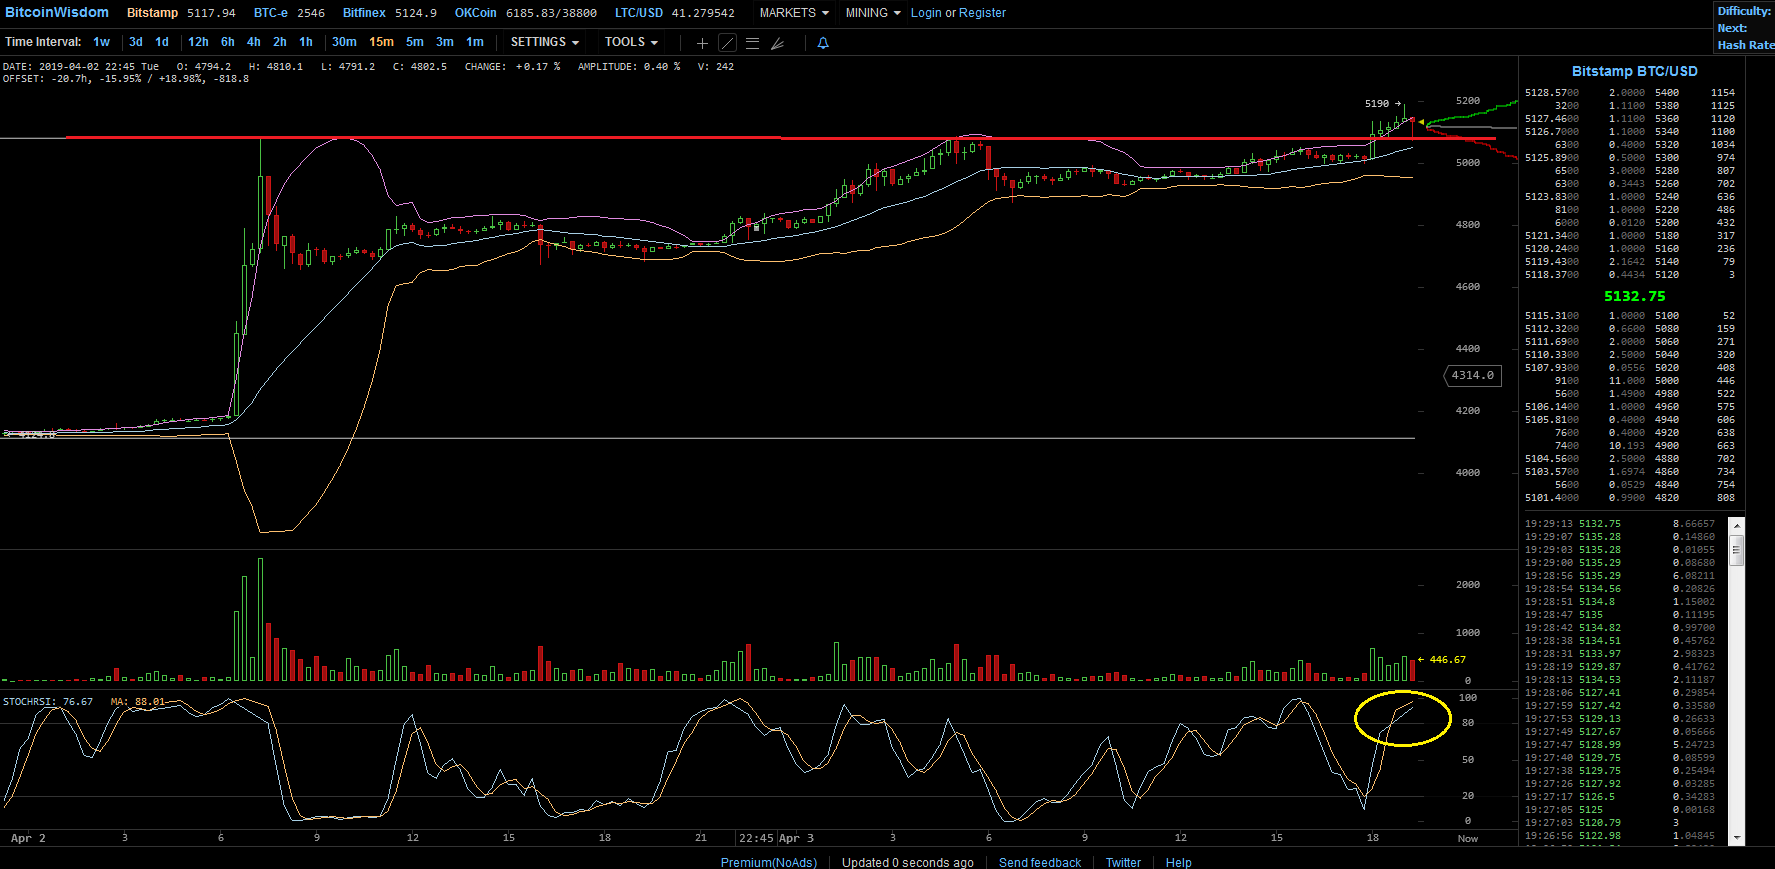The height and width of the screenshot is (869, 1775).
Task: Expand the TOOLS dropdown
Action: click(x=631, y=42)
